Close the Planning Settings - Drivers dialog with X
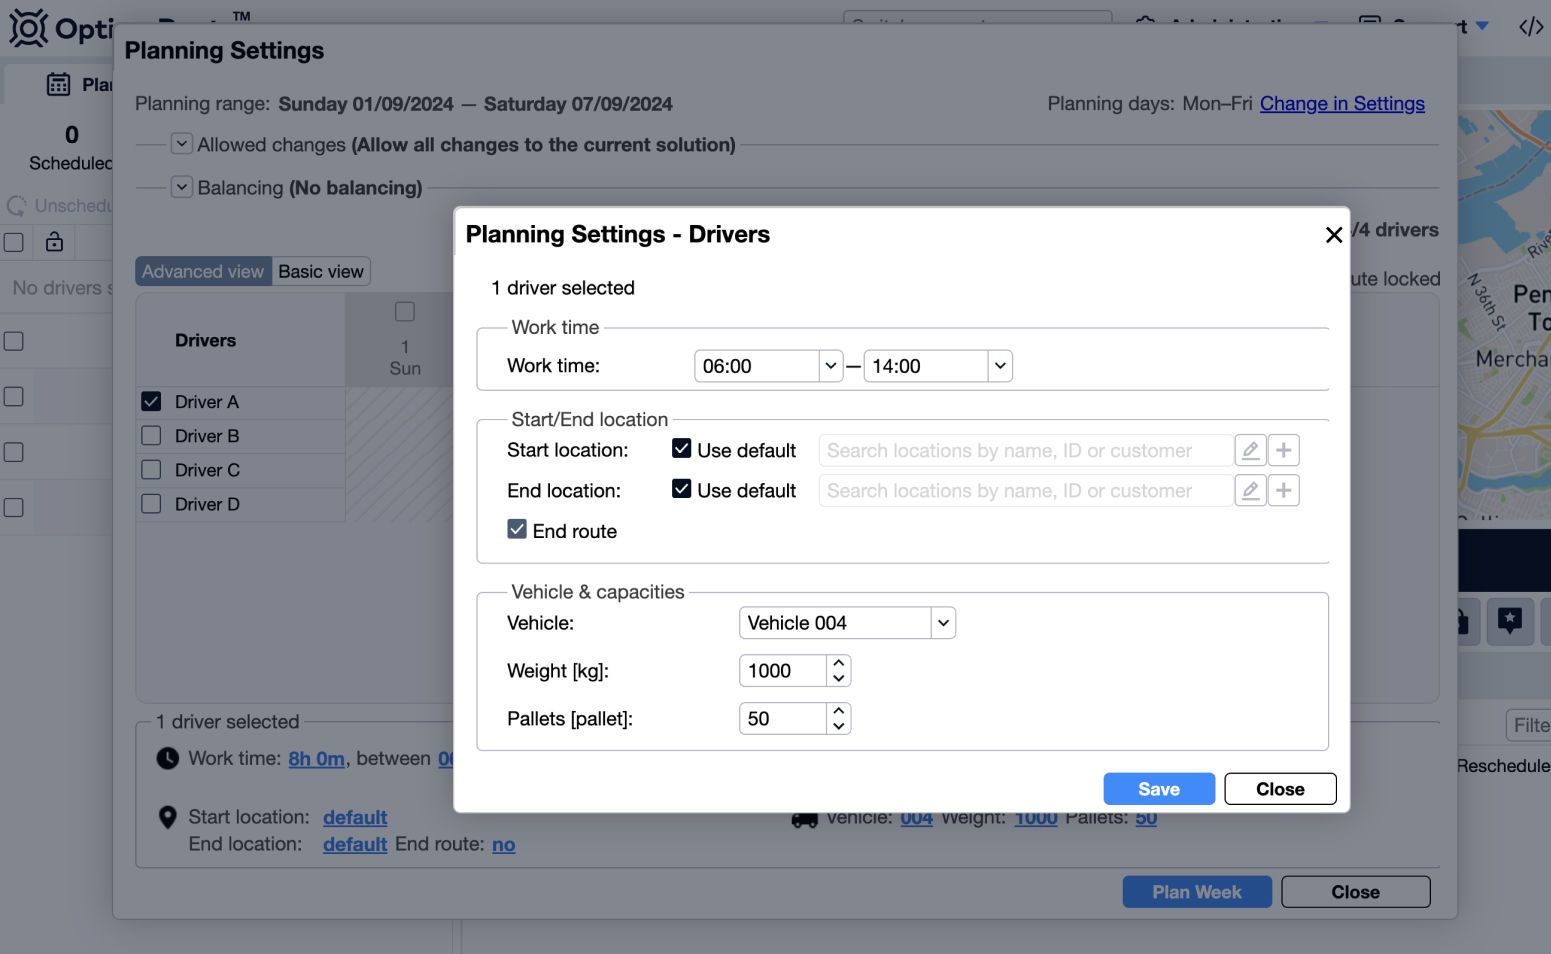 1333,235
